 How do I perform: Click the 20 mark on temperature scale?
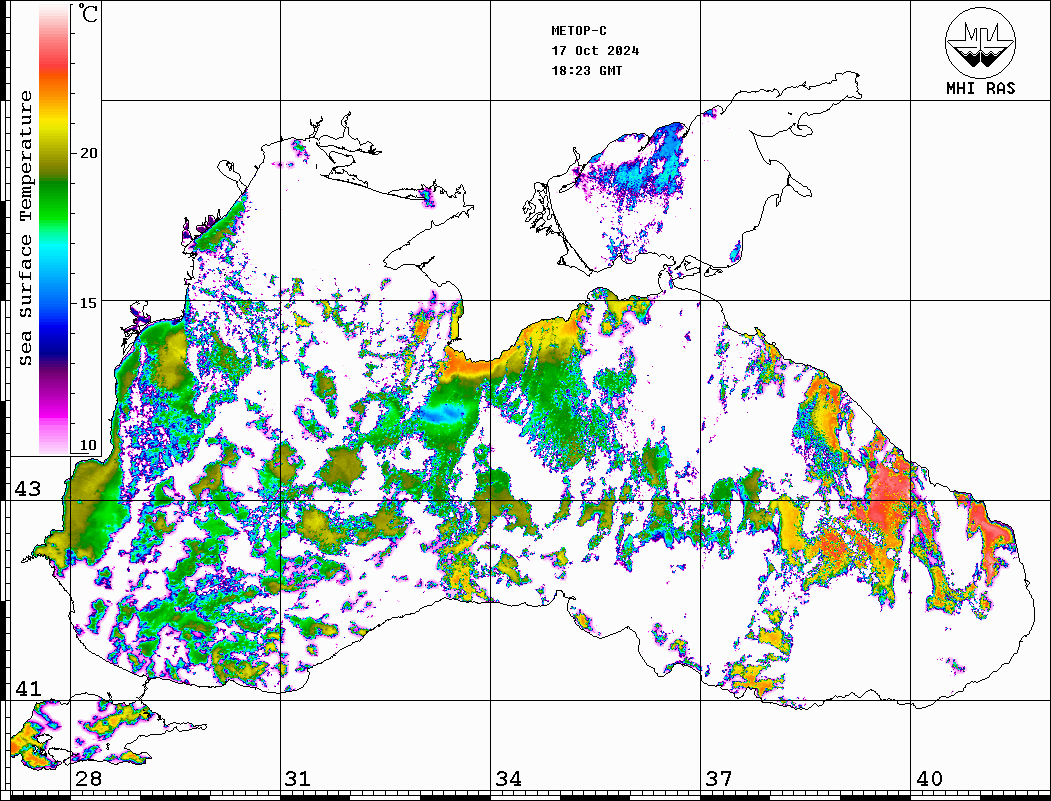click(x=88, y=153)
